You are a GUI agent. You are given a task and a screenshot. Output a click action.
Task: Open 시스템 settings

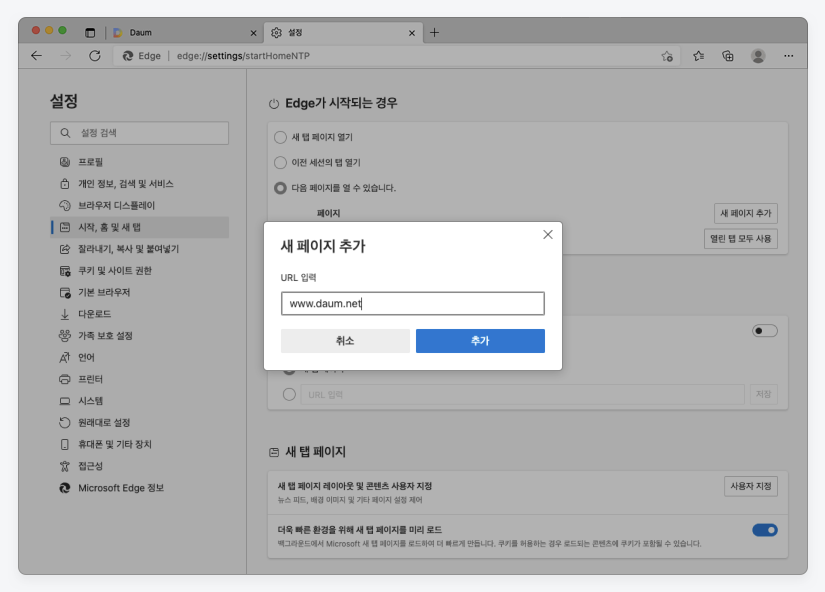click(x=139, y=401)
